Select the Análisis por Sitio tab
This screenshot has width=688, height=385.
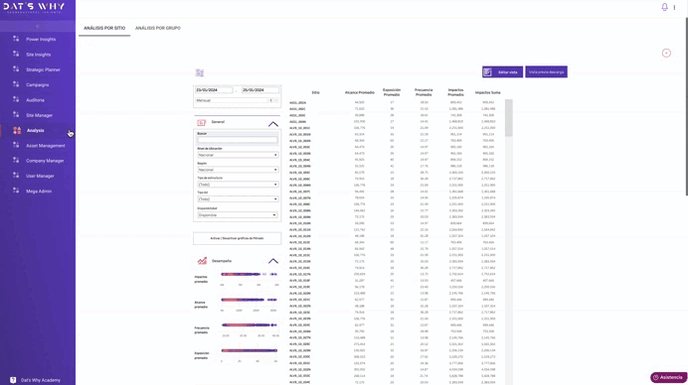tap(104, 28)
